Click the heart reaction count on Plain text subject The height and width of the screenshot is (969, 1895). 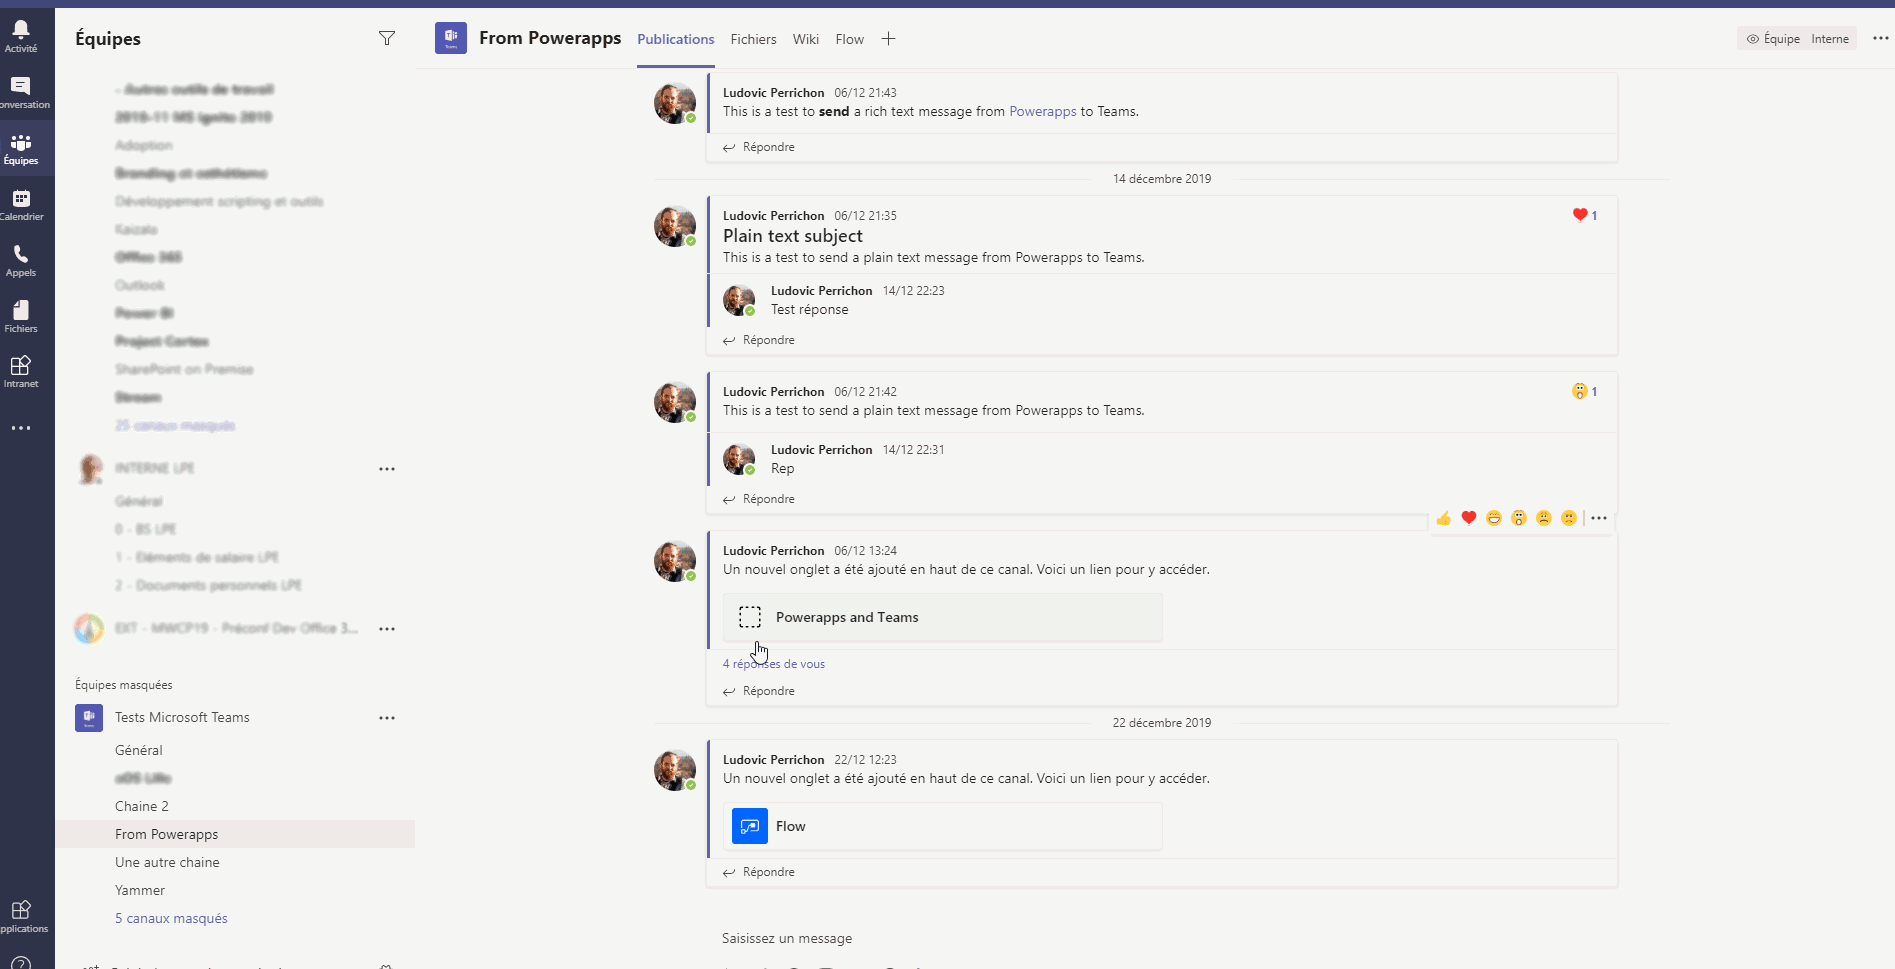tap(1585, 215)
